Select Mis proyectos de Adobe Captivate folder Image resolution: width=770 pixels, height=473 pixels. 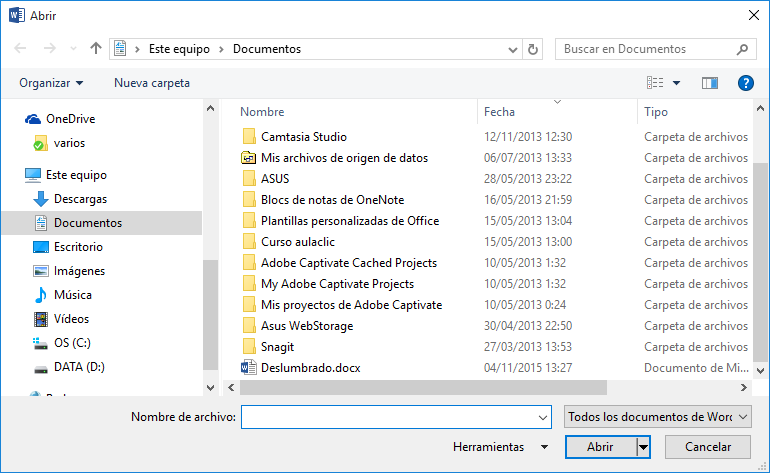(351, 305)
